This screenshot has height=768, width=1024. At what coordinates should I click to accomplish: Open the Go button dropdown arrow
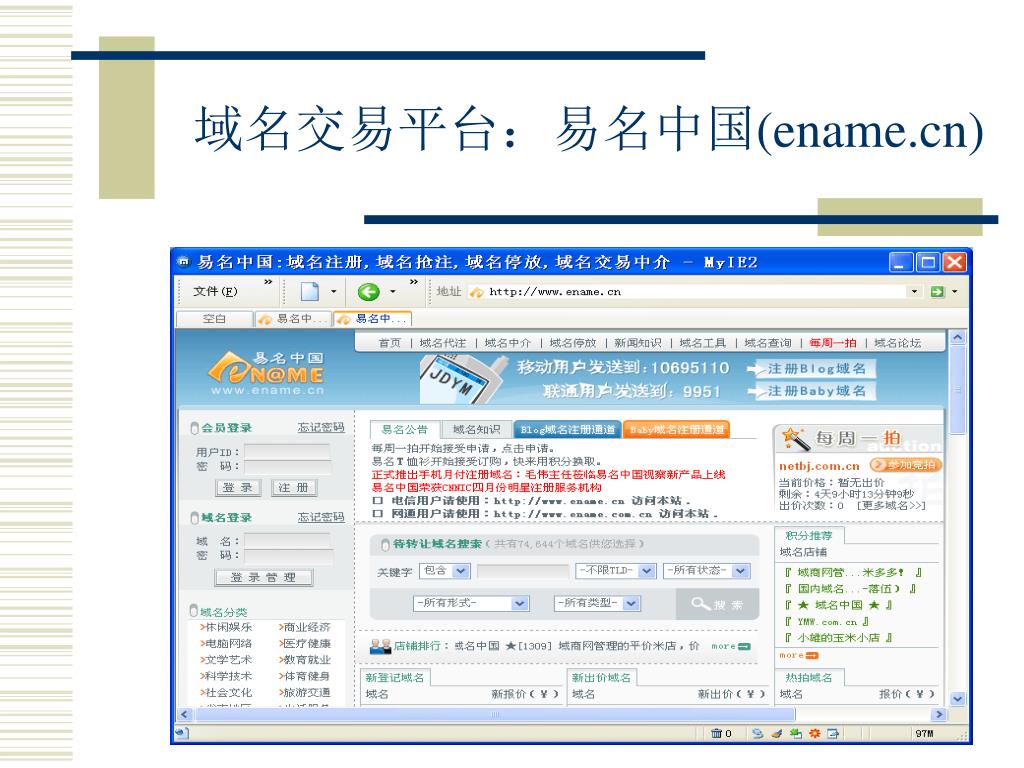(954, 292)
